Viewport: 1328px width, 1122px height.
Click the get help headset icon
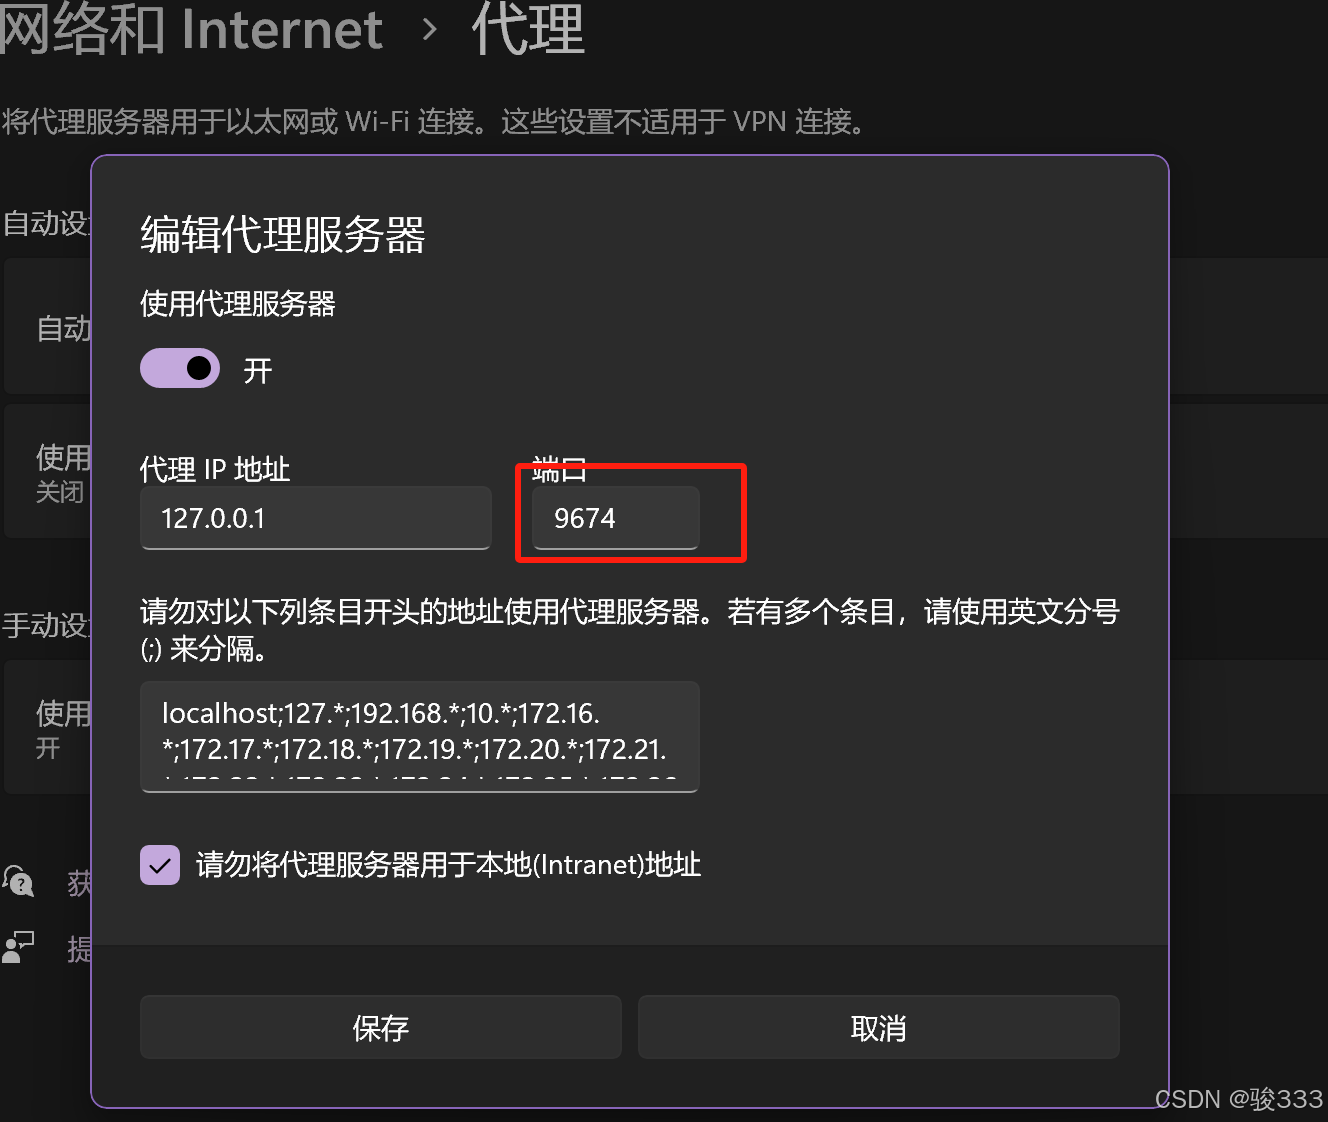pyautogui.click(x=19, y=881)
